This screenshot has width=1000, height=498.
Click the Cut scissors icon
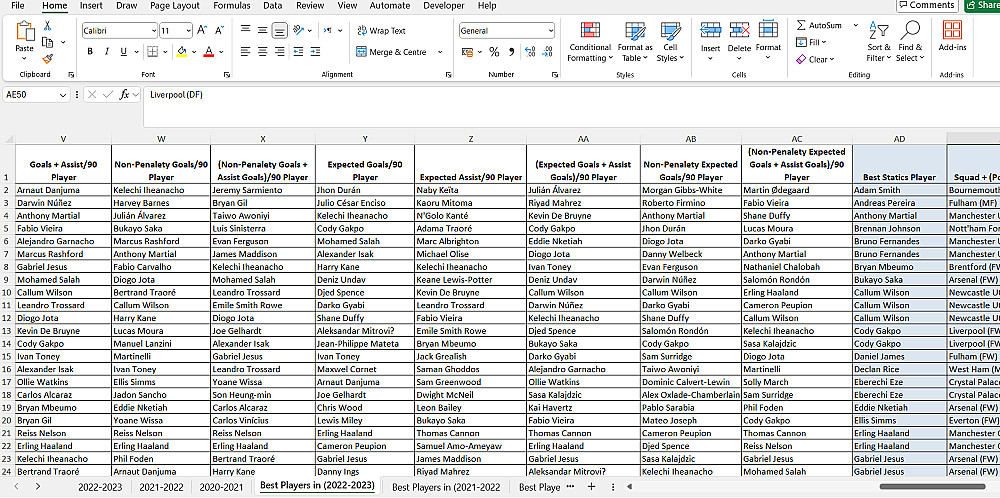tap(47, 26)
